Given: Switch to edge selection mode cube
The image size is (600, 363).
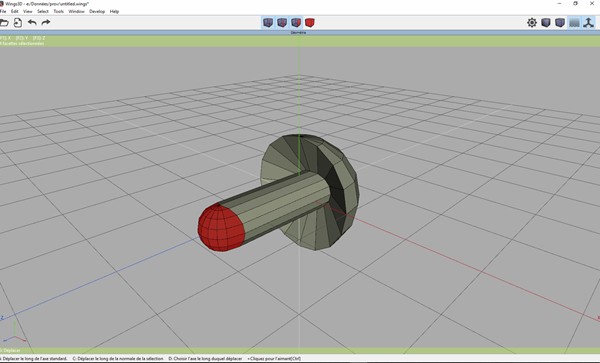Looking at the screenshot, I should tap(282, 23).
